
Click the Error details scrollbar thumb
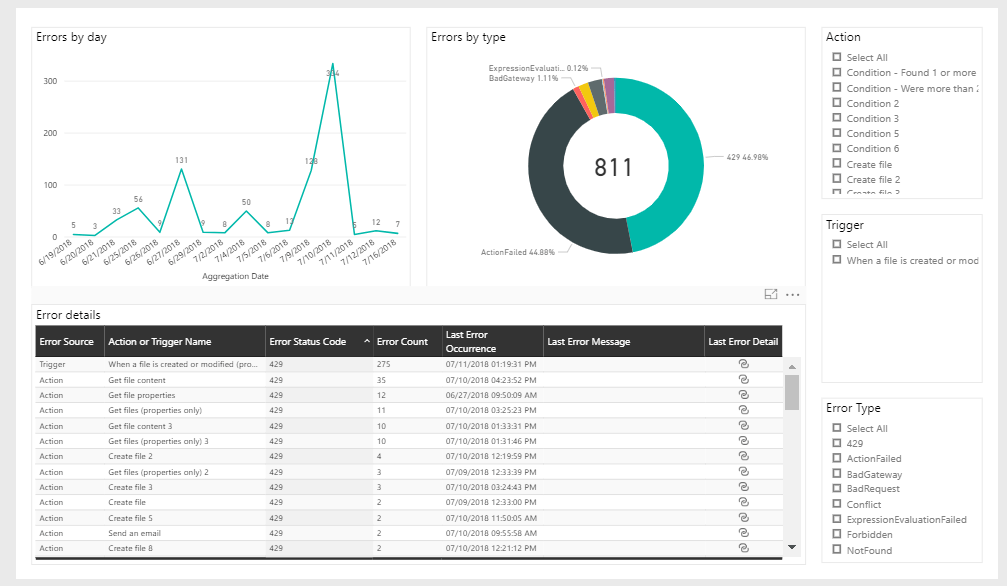[x=792, y=392]
